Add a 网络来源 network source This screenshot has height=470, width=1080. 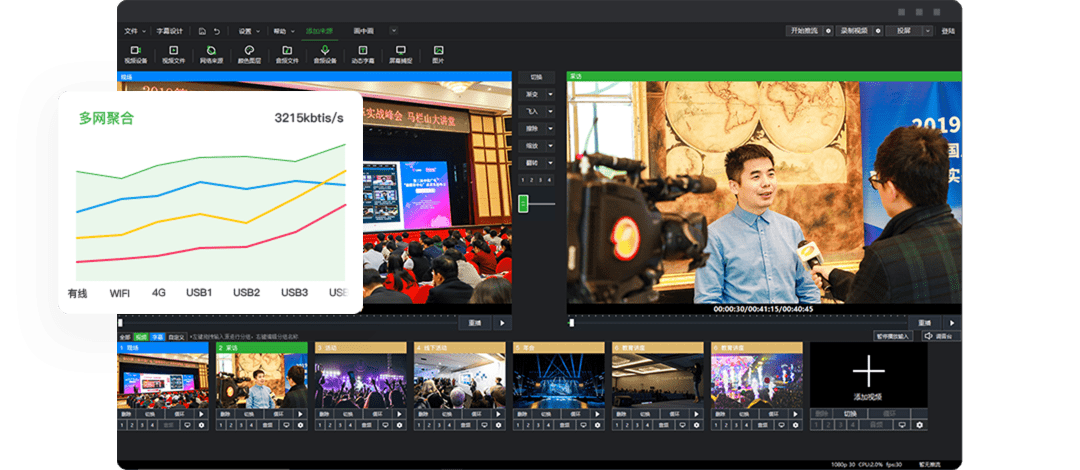211,52
